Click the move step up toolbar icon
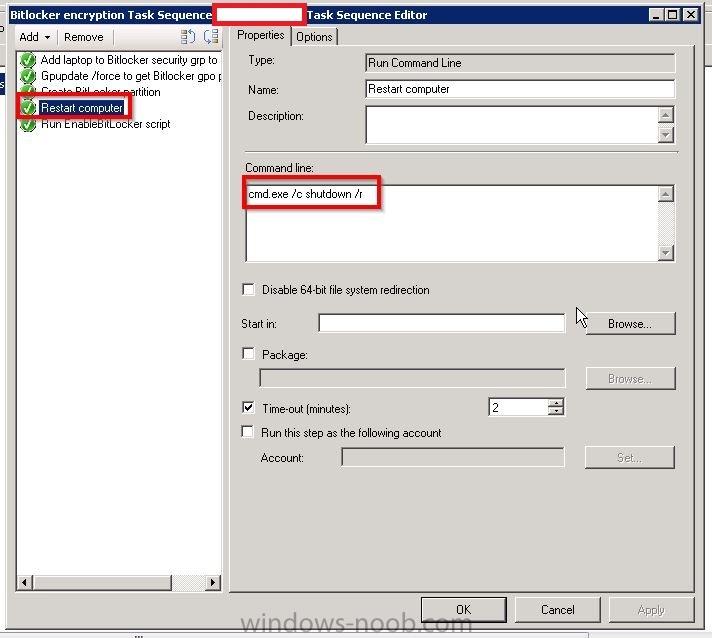The height and width of the screenshot is (638, 712). [188, 36]
